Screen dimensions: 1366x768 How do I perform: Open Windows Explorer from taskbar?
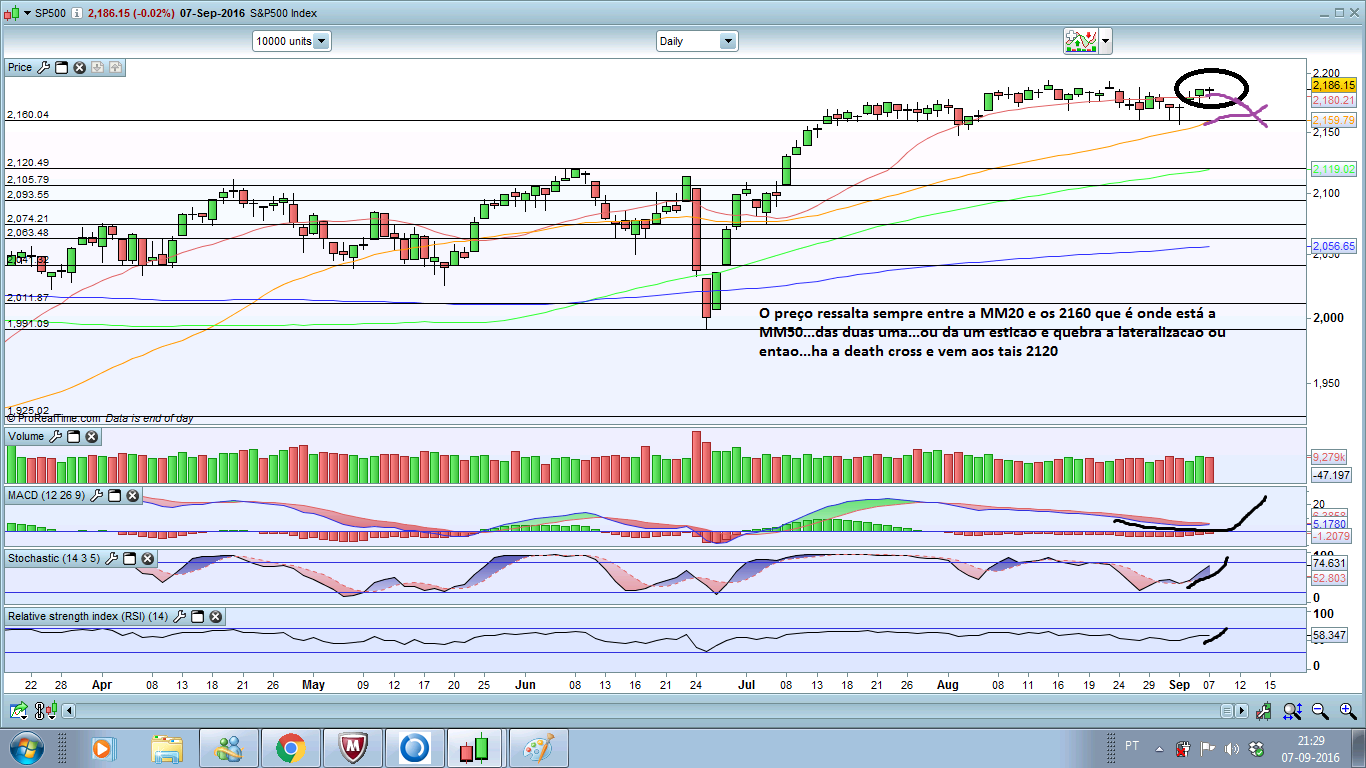(x=166, y=747)
